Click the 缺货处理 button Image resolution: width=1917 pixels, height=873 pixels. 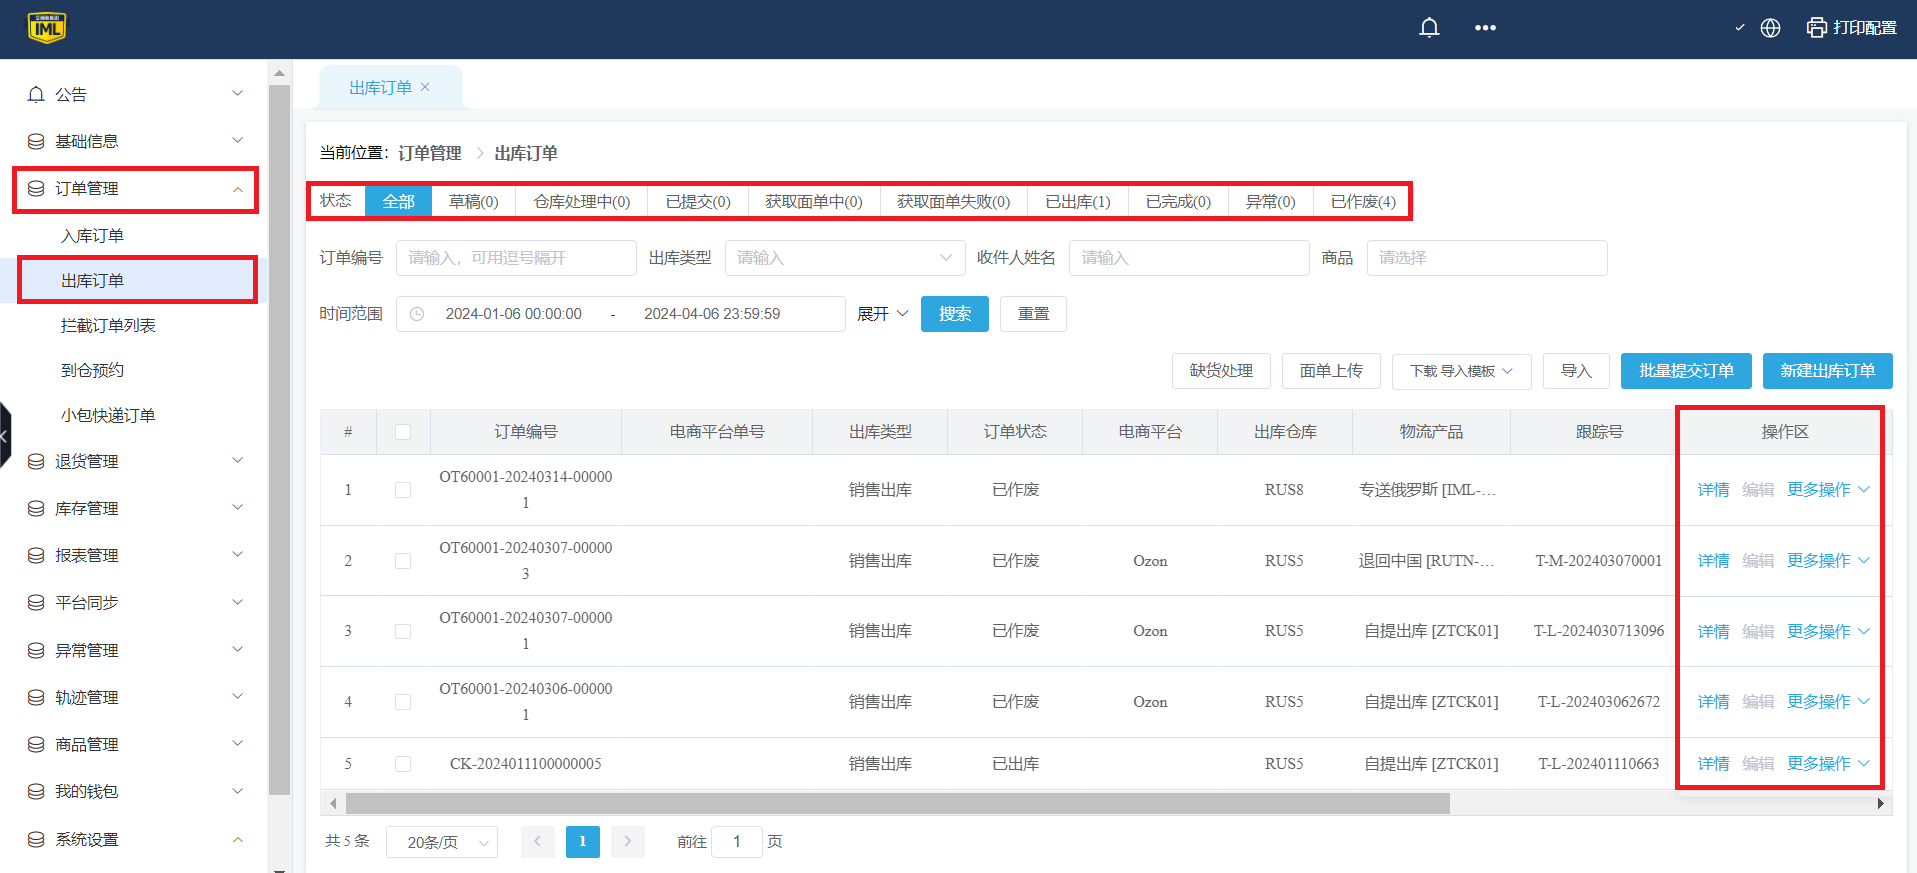click(x=1221, y=371)
